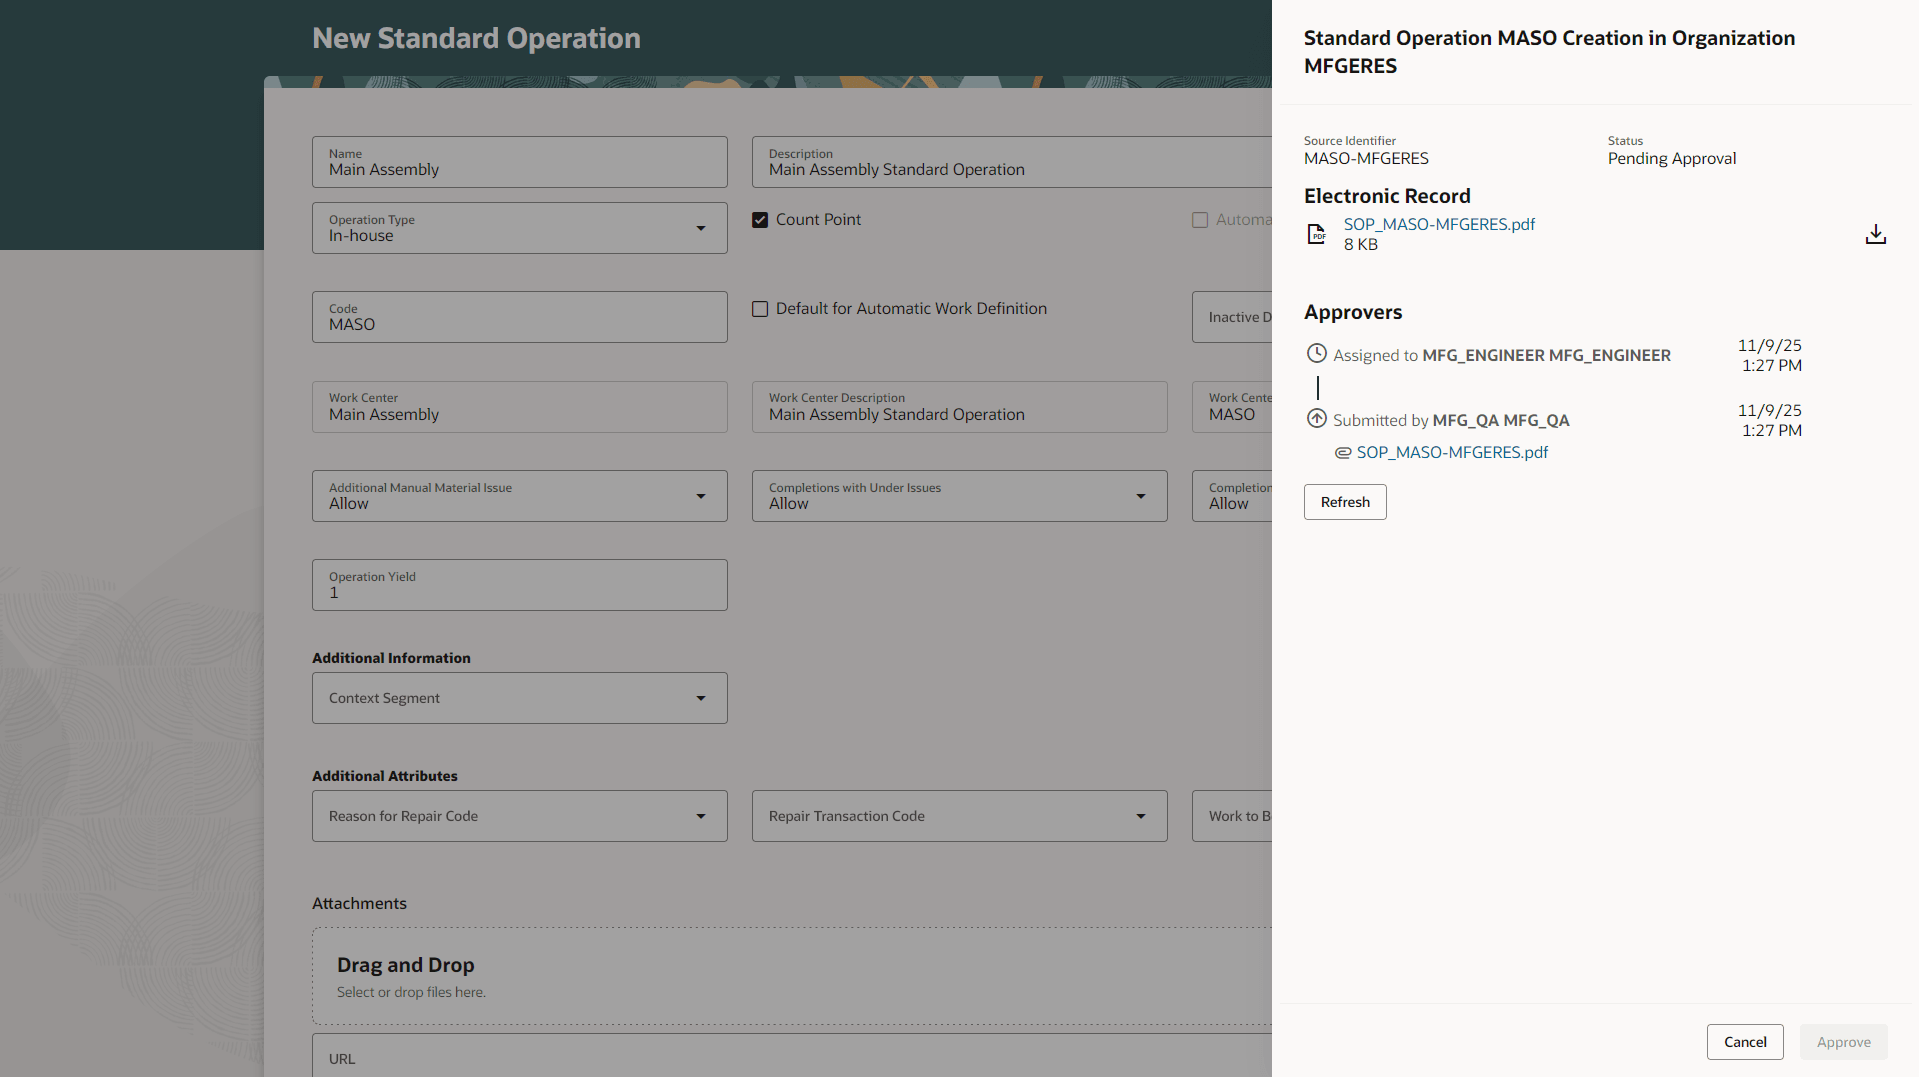Click the Name field containing Main Assembly

click(519, 168)
